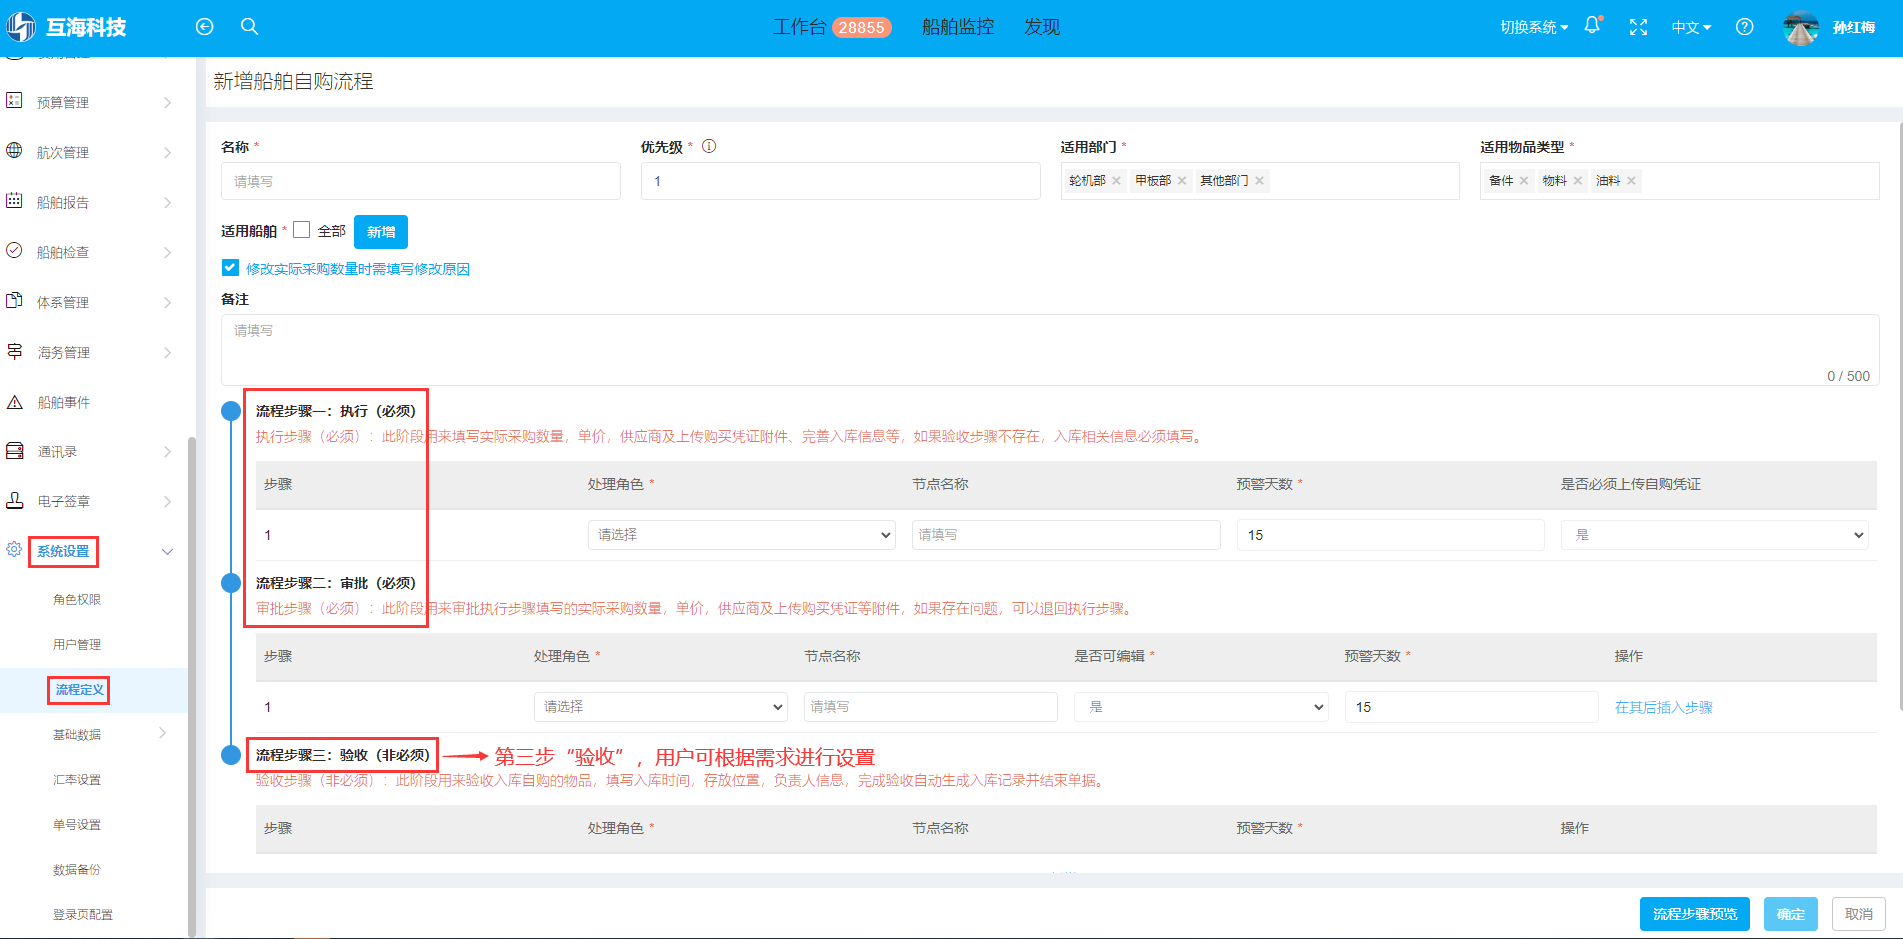The width and height of the screenshot is (1903, 939).
Task: Click the 电子签章 stamp icon
Action: click(14, 500)
